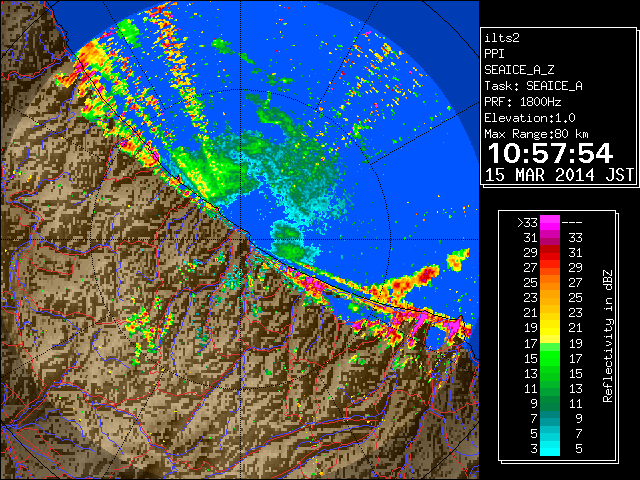Click the 'PPI' scan type text
Viewport: 640px width, 480px height.
click(494, 54)
